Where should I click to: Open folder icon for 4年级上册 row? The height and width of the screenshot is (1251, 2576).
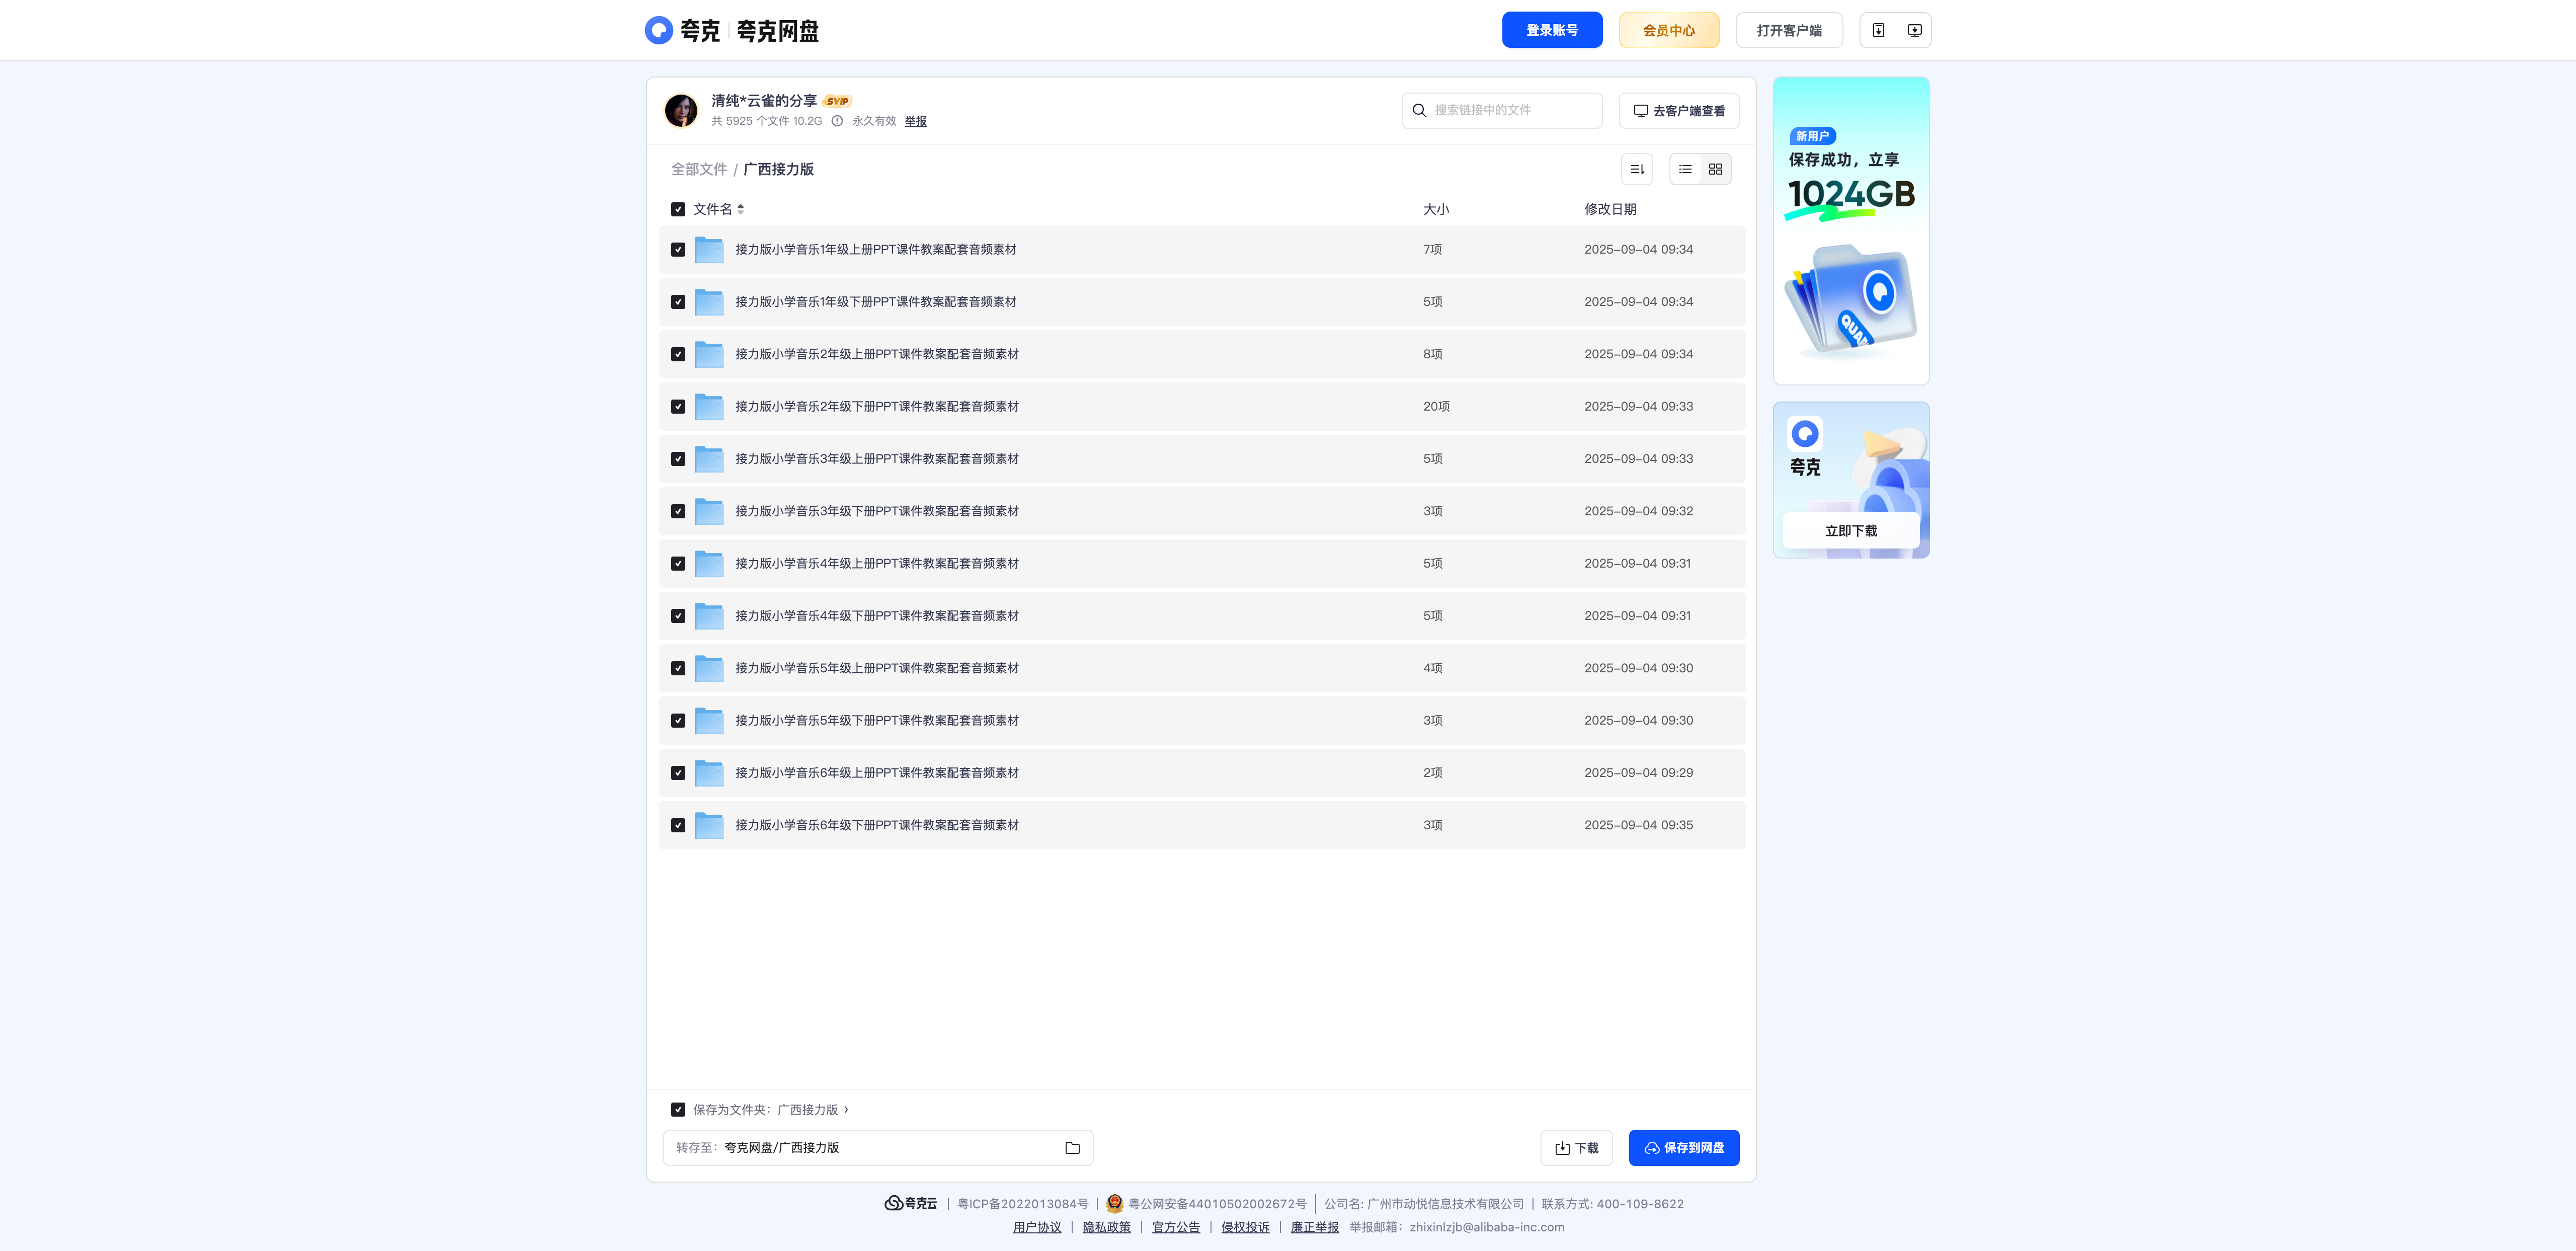point(709,563)
